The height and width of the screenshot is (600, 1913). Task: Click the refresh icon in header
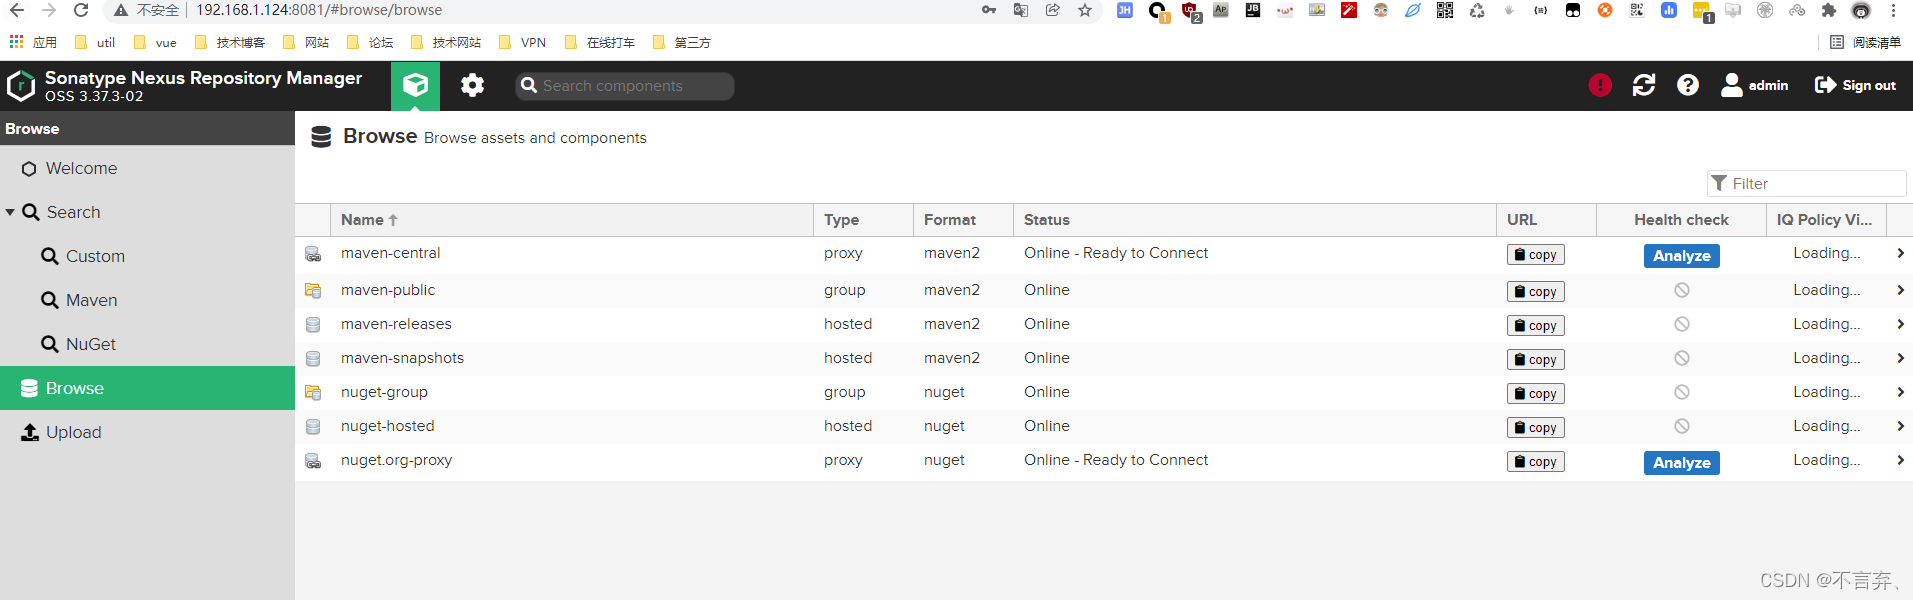click(x=1644, y=85)
